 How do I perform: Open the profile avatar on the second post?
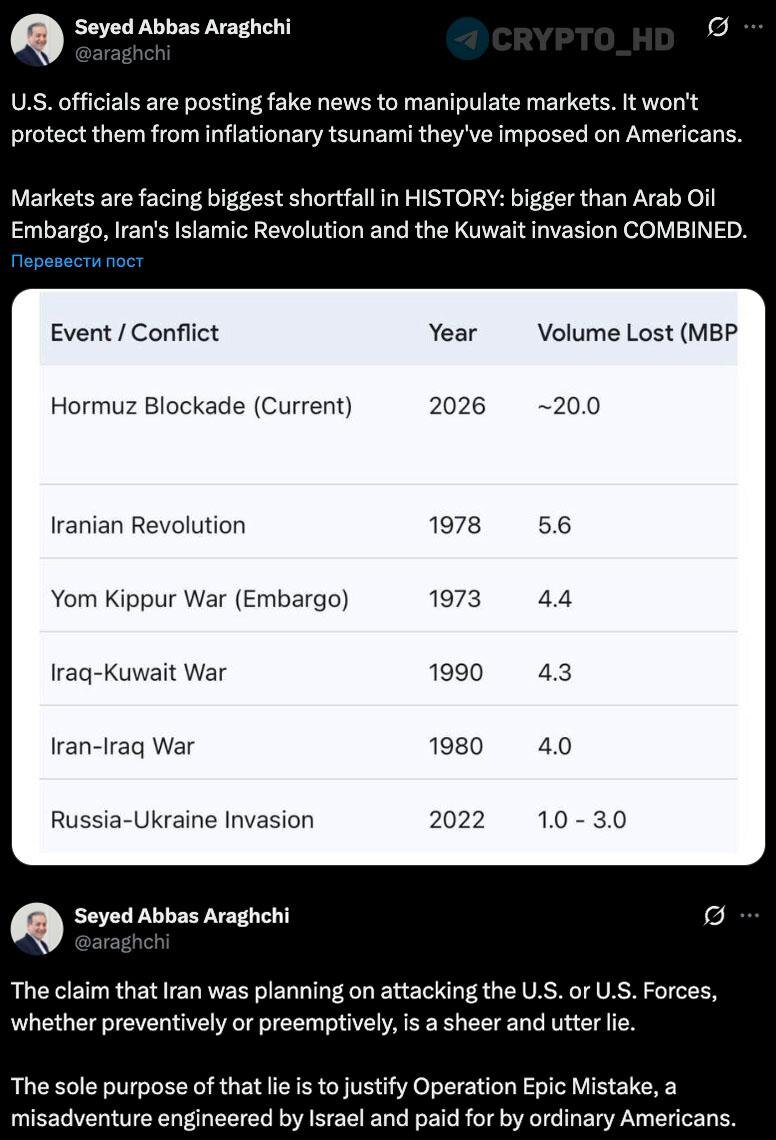(x=37, y=928)
